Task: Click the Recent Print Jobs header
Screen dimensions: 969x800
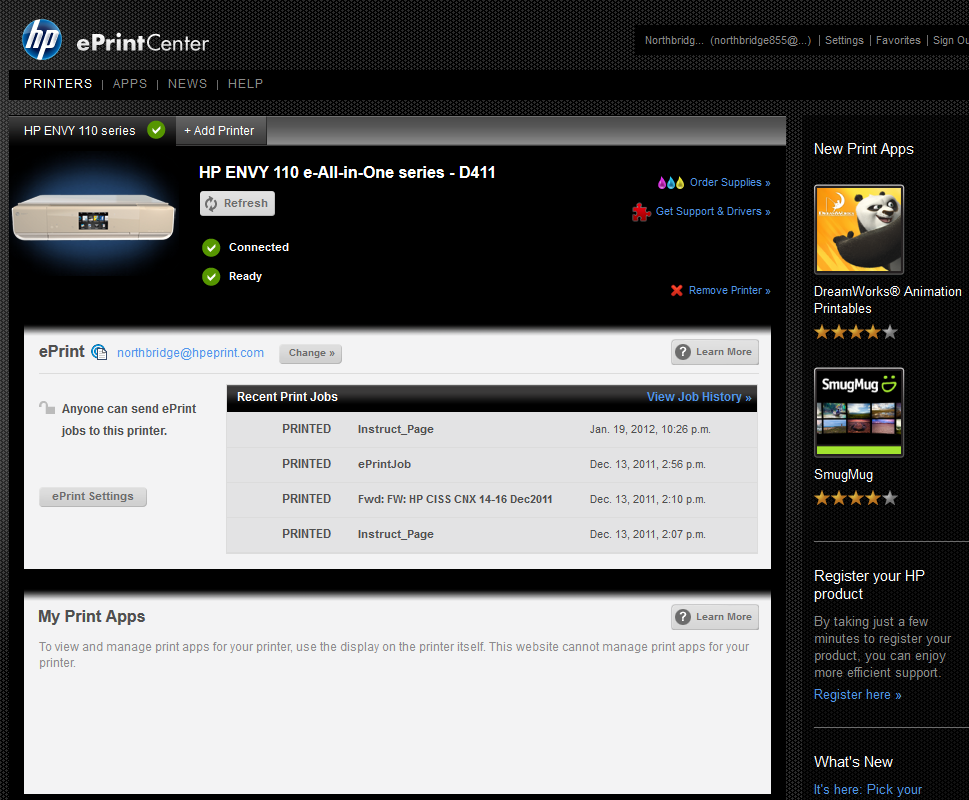Action: tap(287, 397)
